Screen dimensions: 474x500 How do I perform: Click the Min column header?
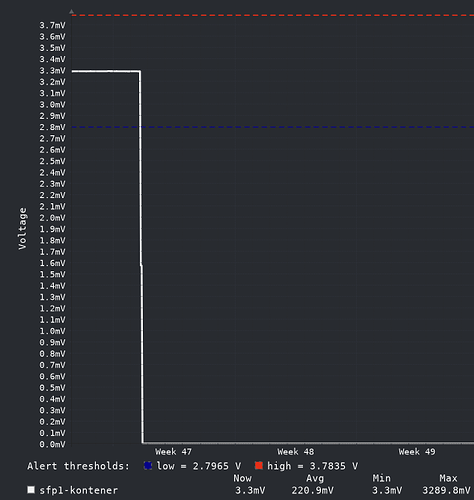pos(381,478)
